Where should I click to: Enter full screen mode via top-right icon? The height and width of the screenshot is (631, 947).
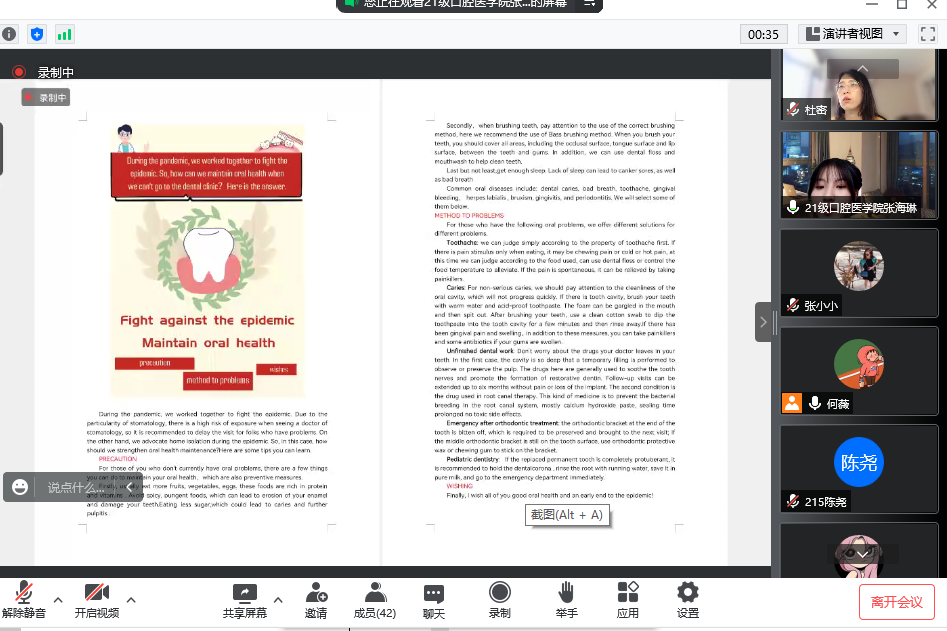(x=927, y=34)
